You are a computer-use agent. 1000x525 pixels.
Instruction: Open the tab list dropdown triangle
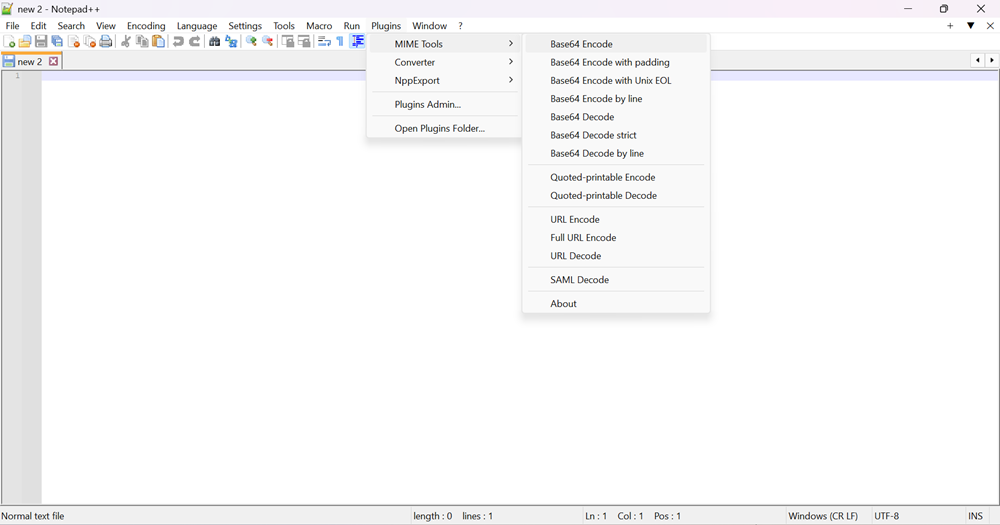[970, 26]
